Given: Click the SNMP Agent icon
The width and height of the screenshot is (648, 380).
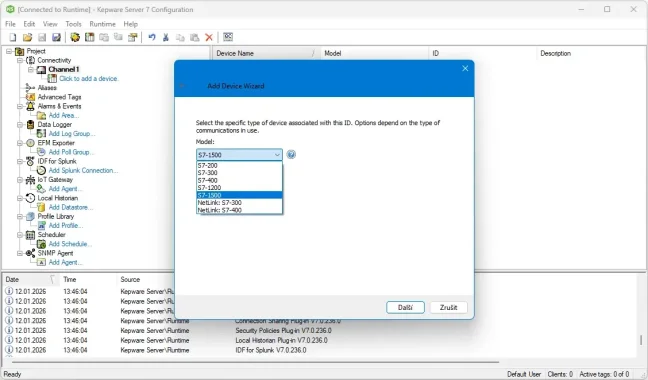Looking at the screenshot, I should [x=30, y=253].
